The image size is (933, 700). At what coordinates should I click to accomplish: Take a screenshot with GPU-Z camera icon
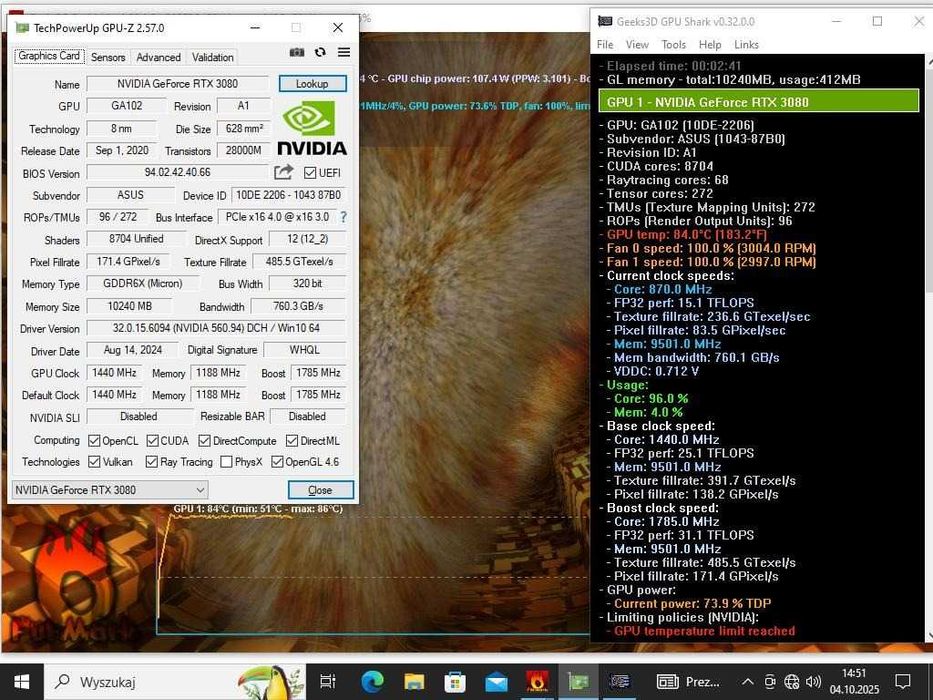tap(296, 52)
